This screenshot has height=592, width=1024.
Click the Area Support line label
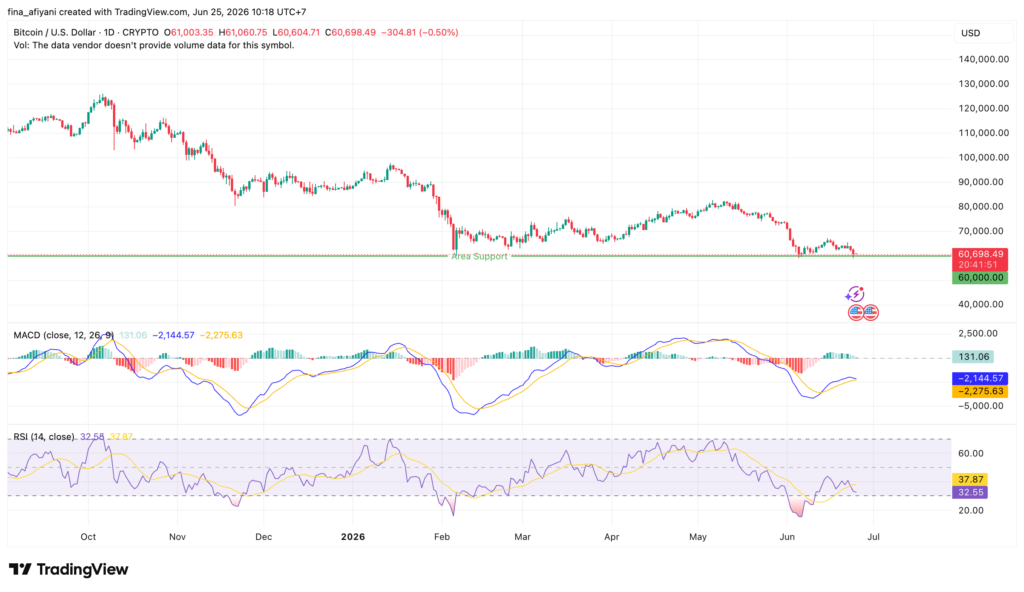pos(479,256)
